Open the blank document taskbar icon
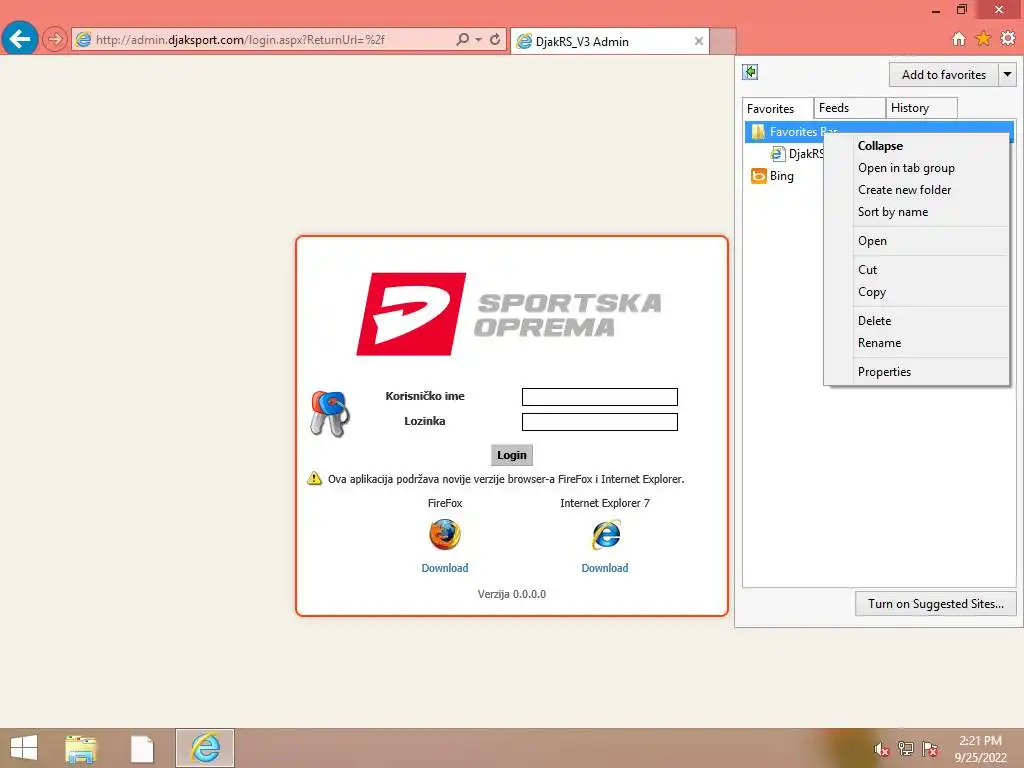 pyautogui.click(x=142, y=748)
